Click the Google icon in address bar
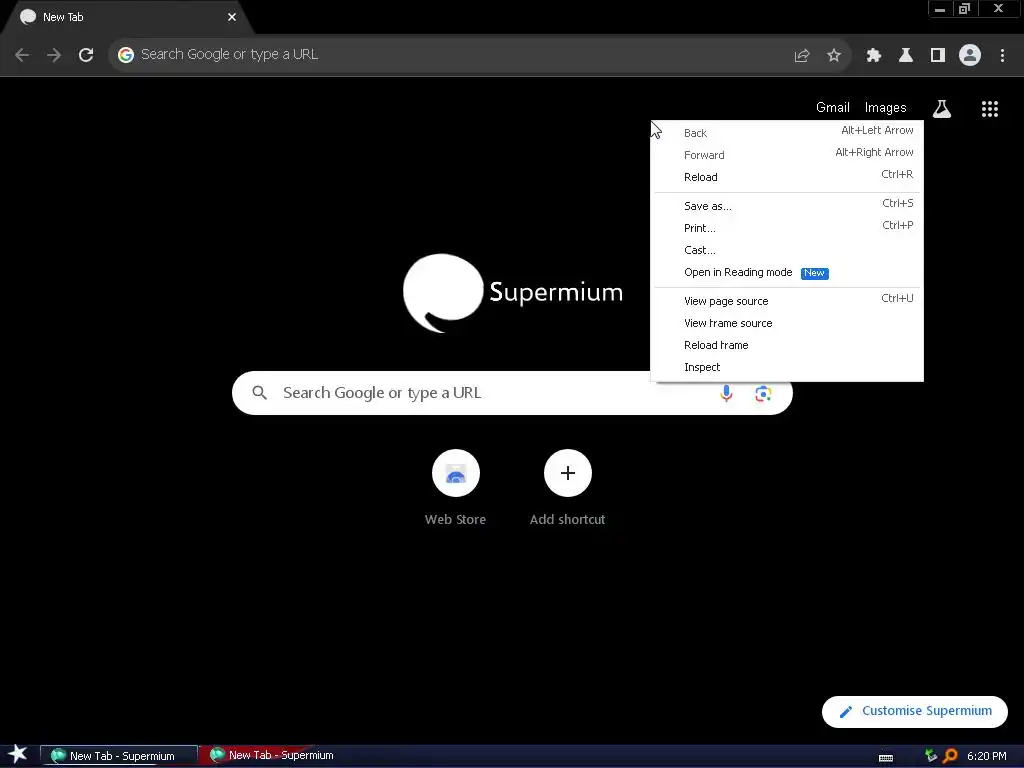This screenshot has width=1024, height=768. (125, 55)
